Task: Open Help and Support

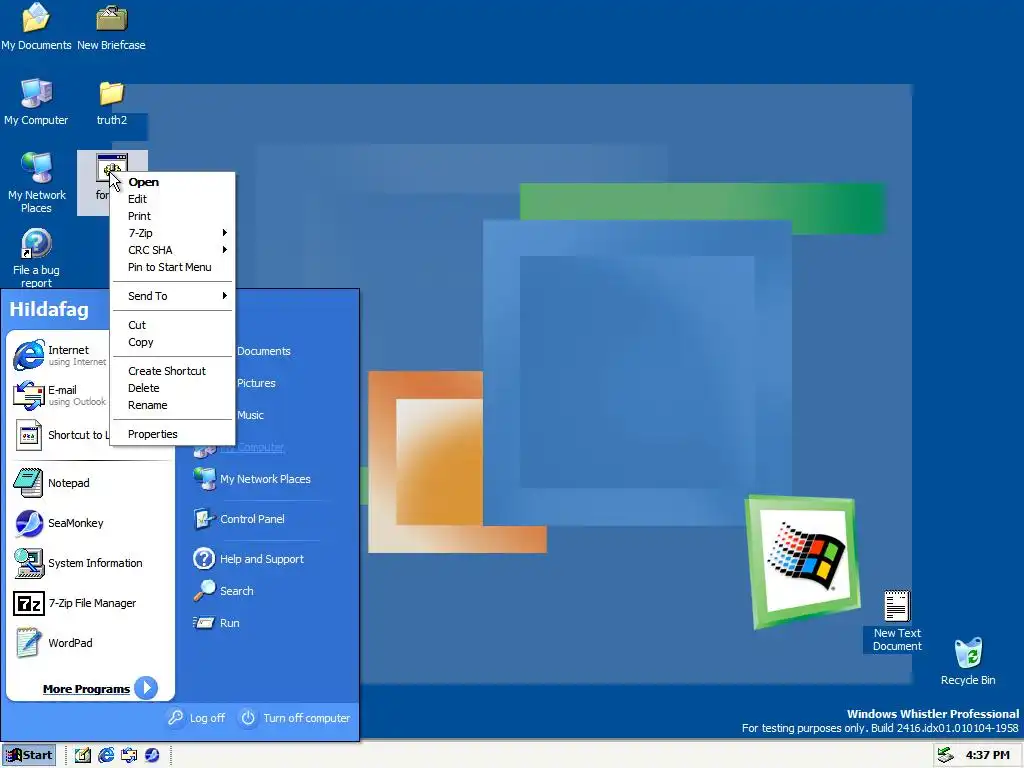Action: point(249,559)
